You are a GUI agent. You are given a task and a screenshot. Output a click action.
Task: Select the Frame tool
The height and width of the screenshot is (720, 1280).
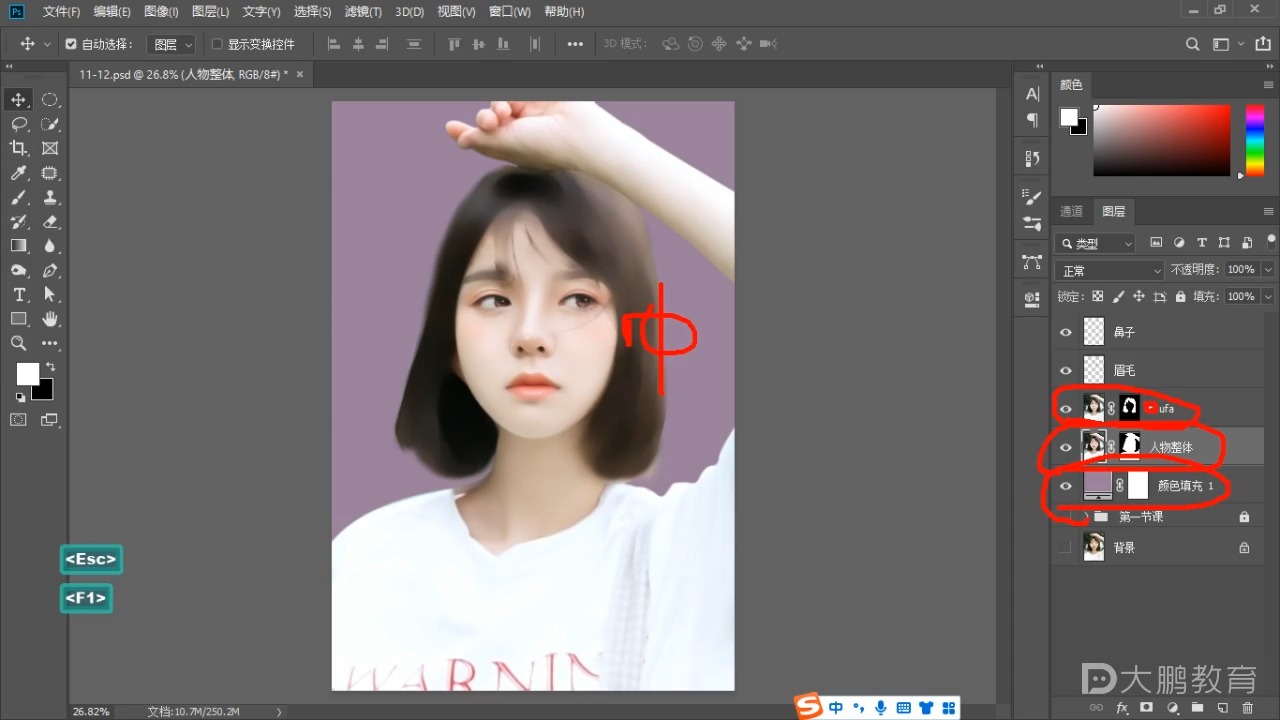(50, 148)
